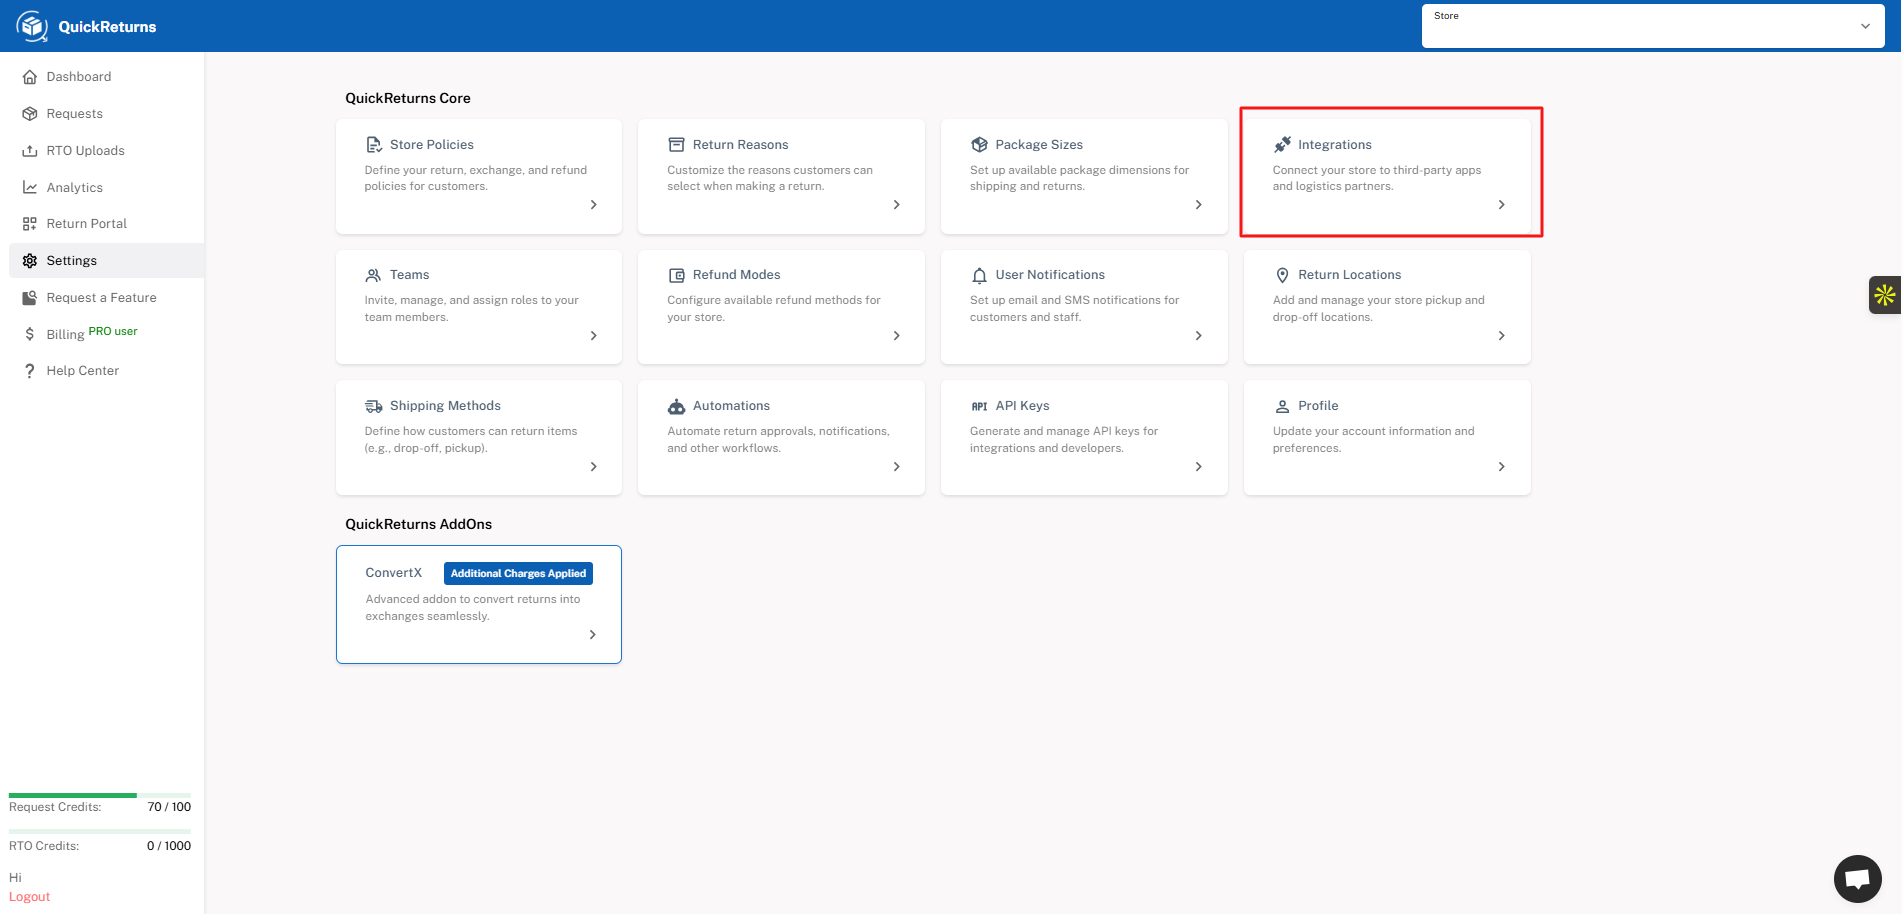Click the Integrations plug icon
The height and width of the screenshot is (914, 1903).
[1282, 145]
